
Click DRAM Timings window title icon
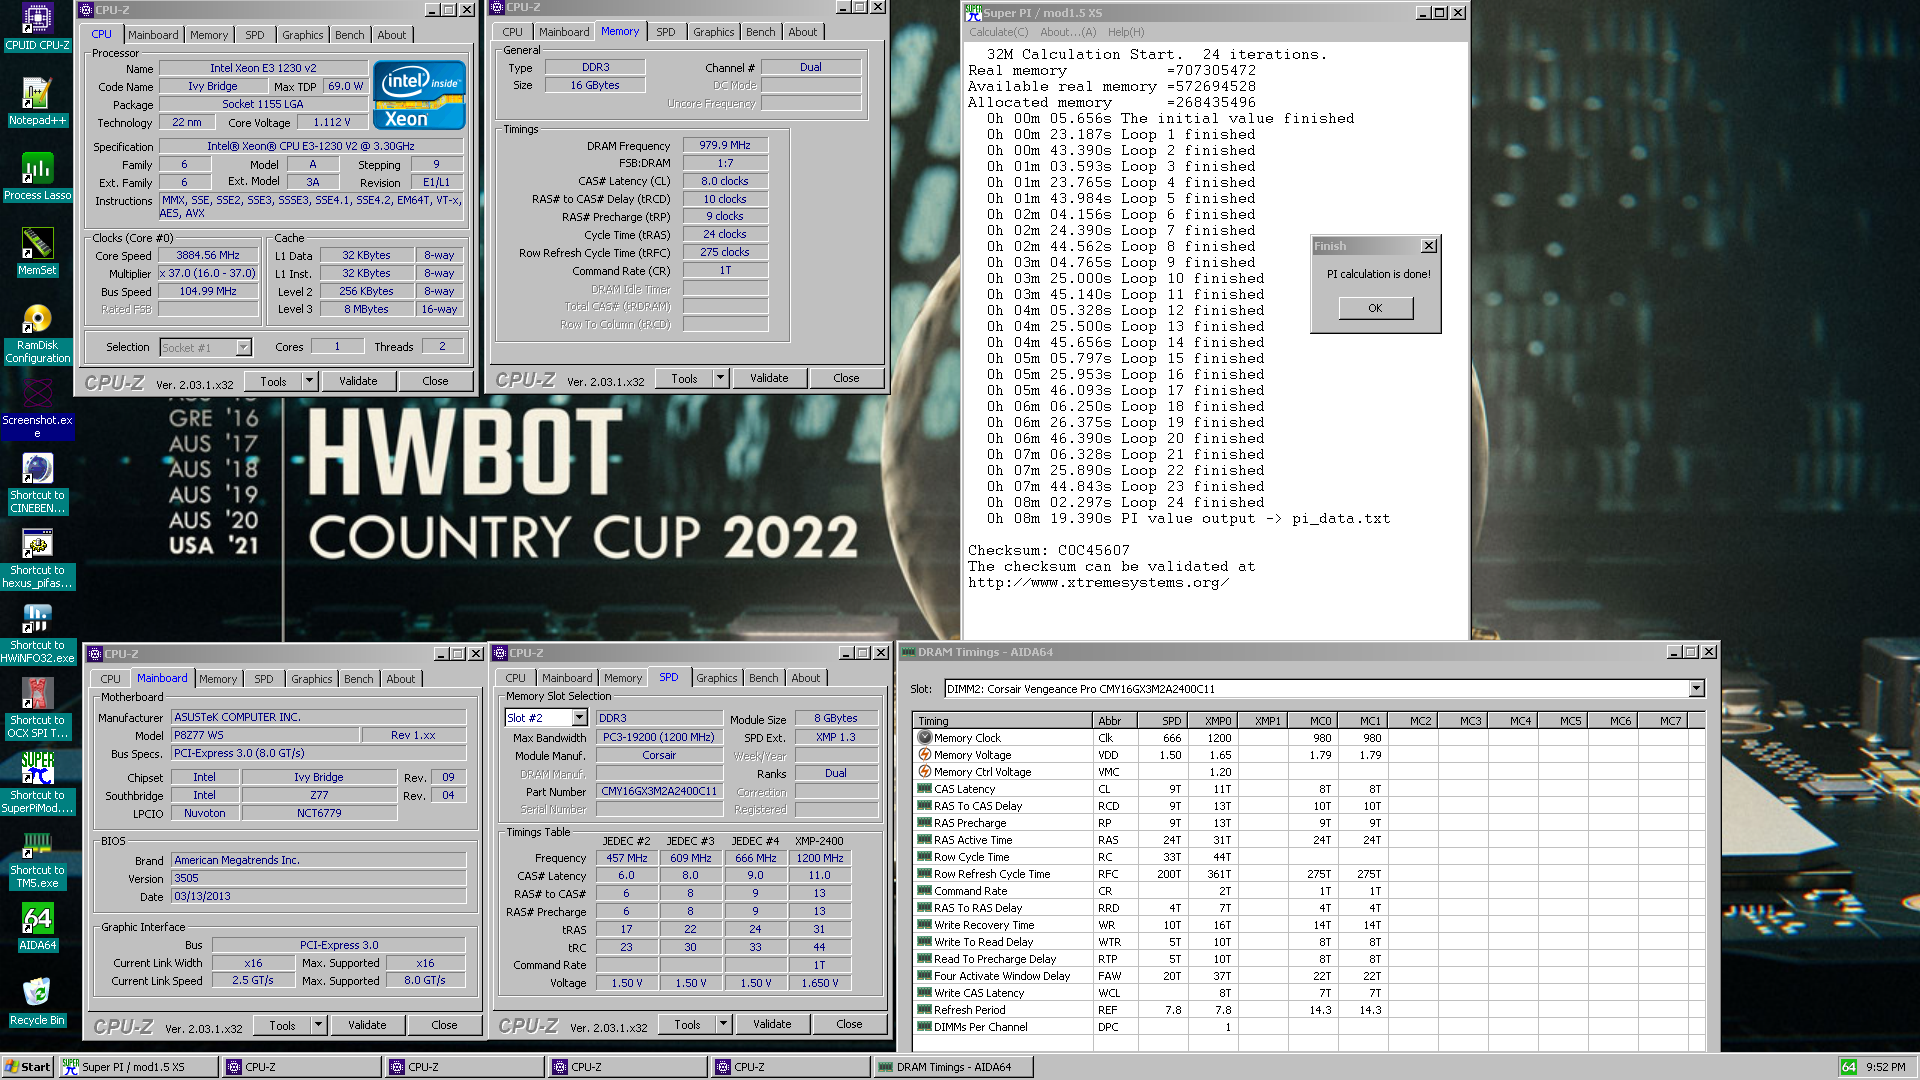click(908, 652)
